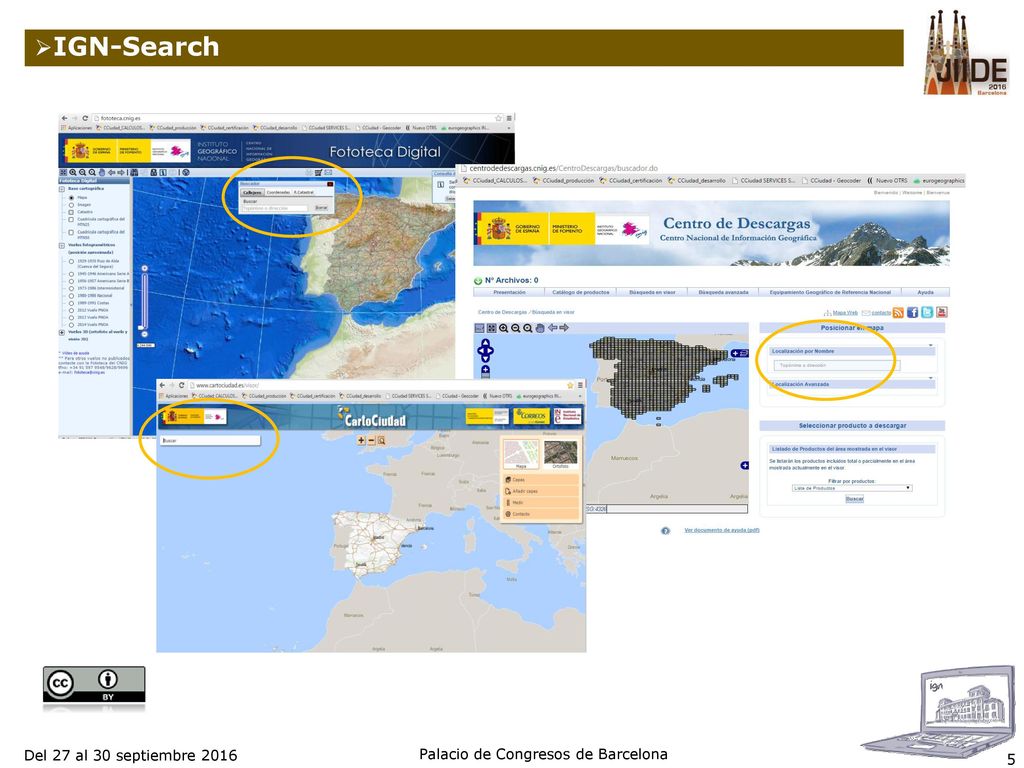Click magnifier zoom box button in CartoCiudad
Screen dimensions: 1024x768
tap(381, 441)
